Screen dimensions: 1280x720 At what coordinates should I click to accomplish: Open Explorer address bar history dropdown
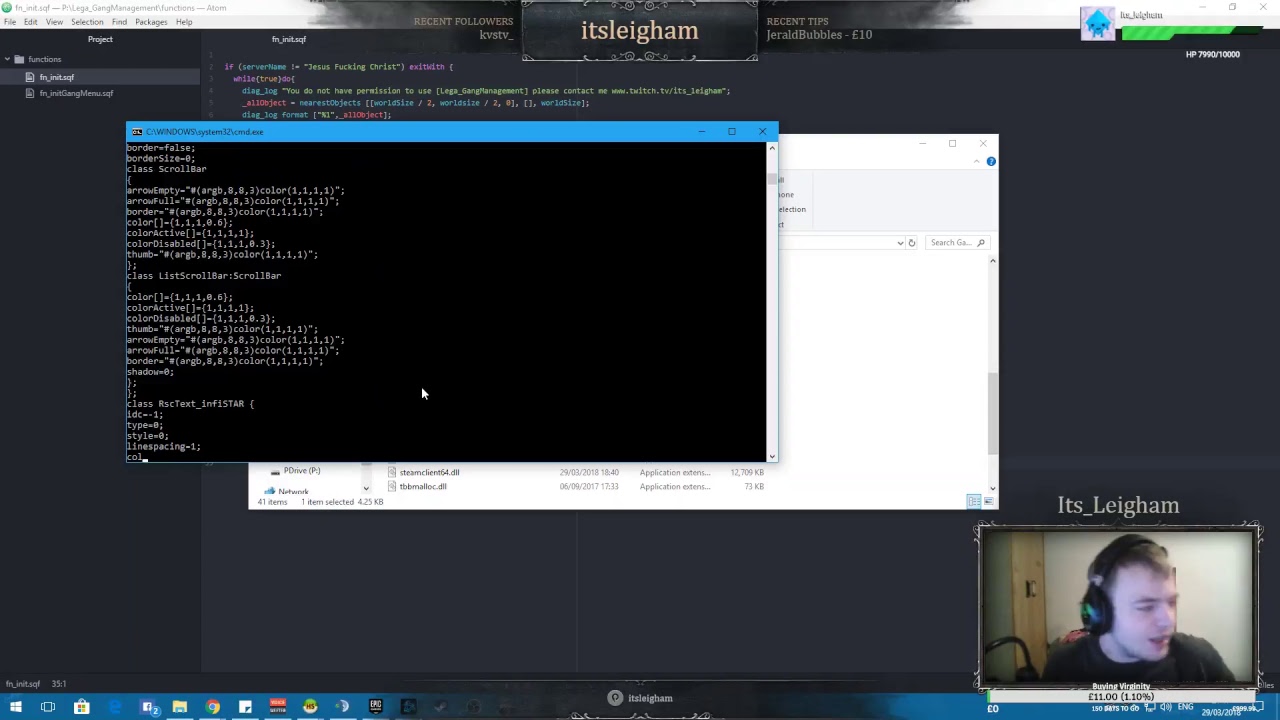click(900, 242)
